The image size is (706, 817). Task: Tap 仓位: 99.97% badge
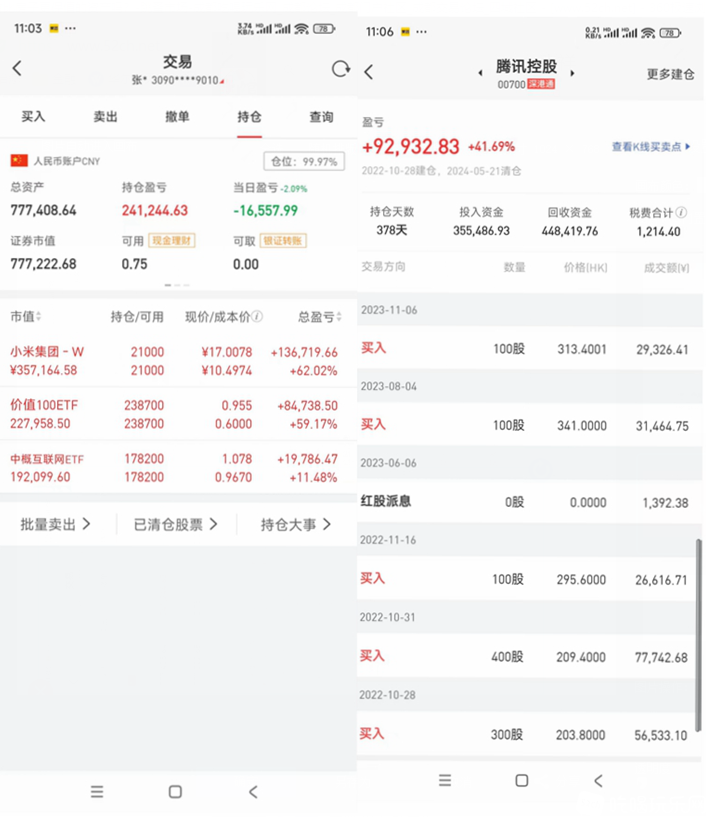[x=304, y=162]
